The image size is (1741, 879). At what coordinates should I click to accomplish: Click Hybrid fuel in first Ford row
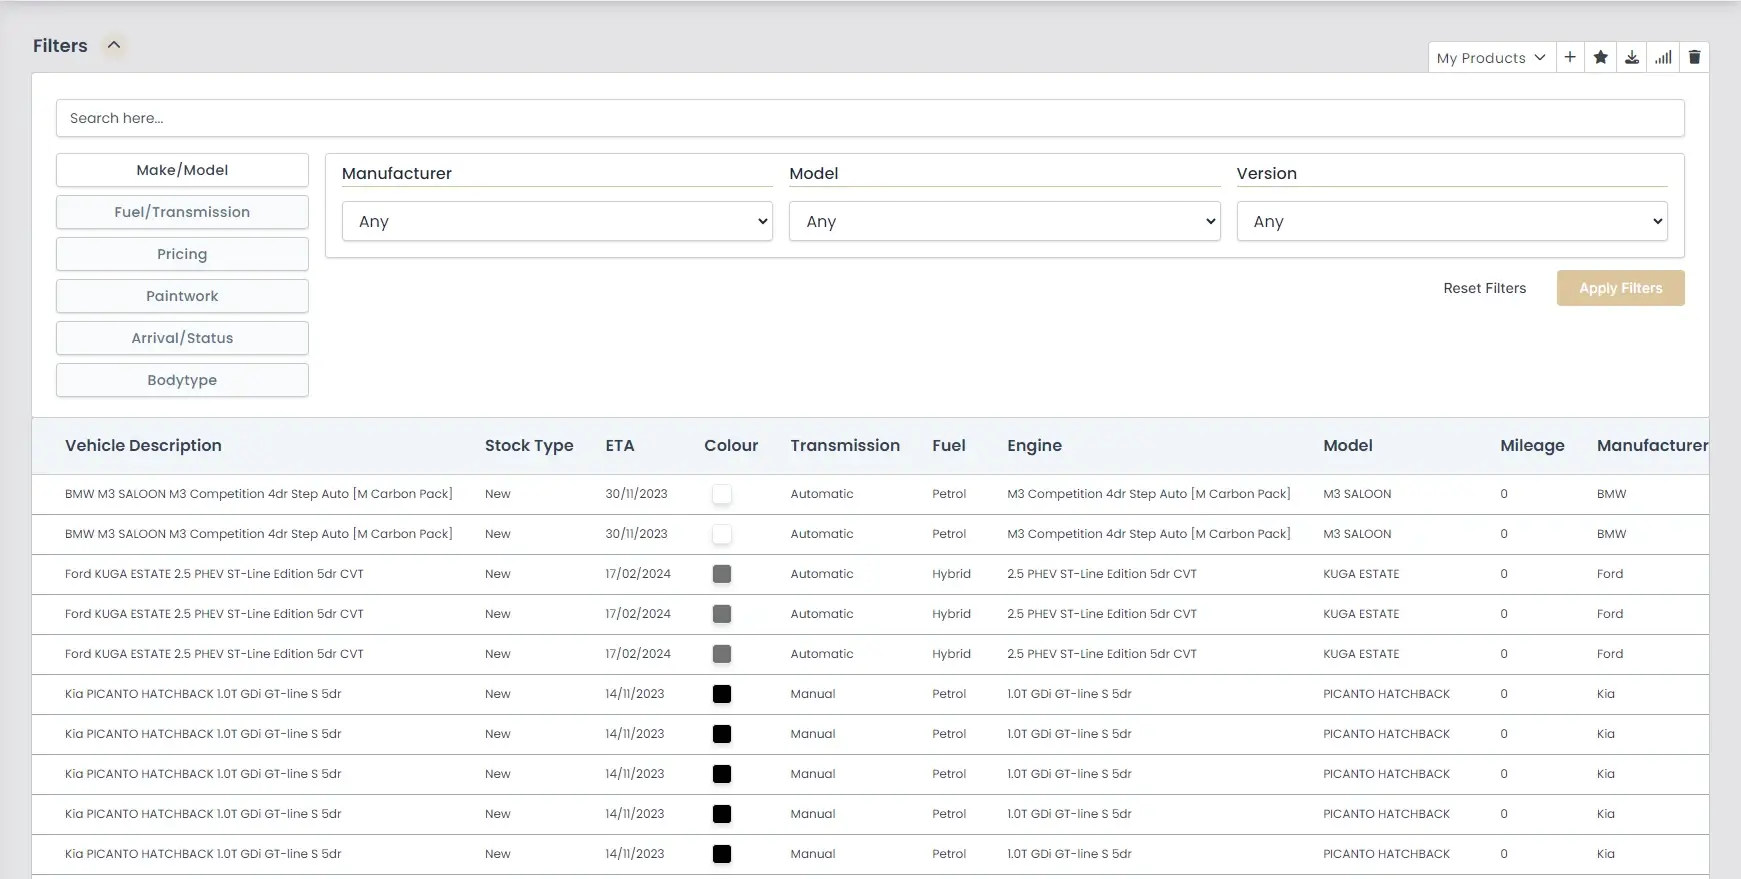[x=951, y=574]
